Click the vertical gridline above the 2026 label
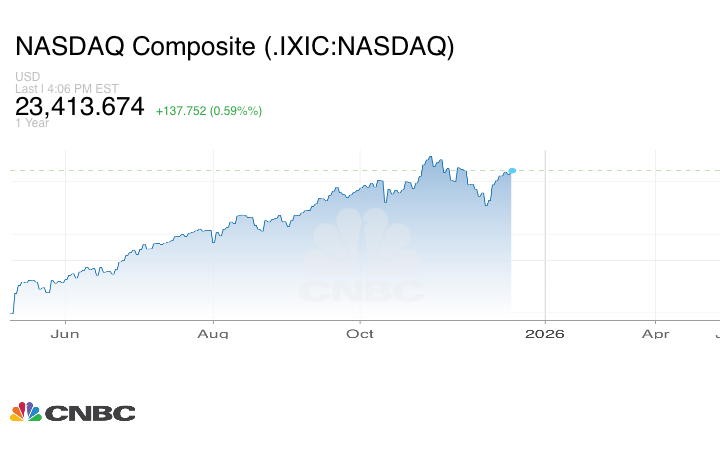The width and height of the screenshot is (720, 450). [544, 240]
